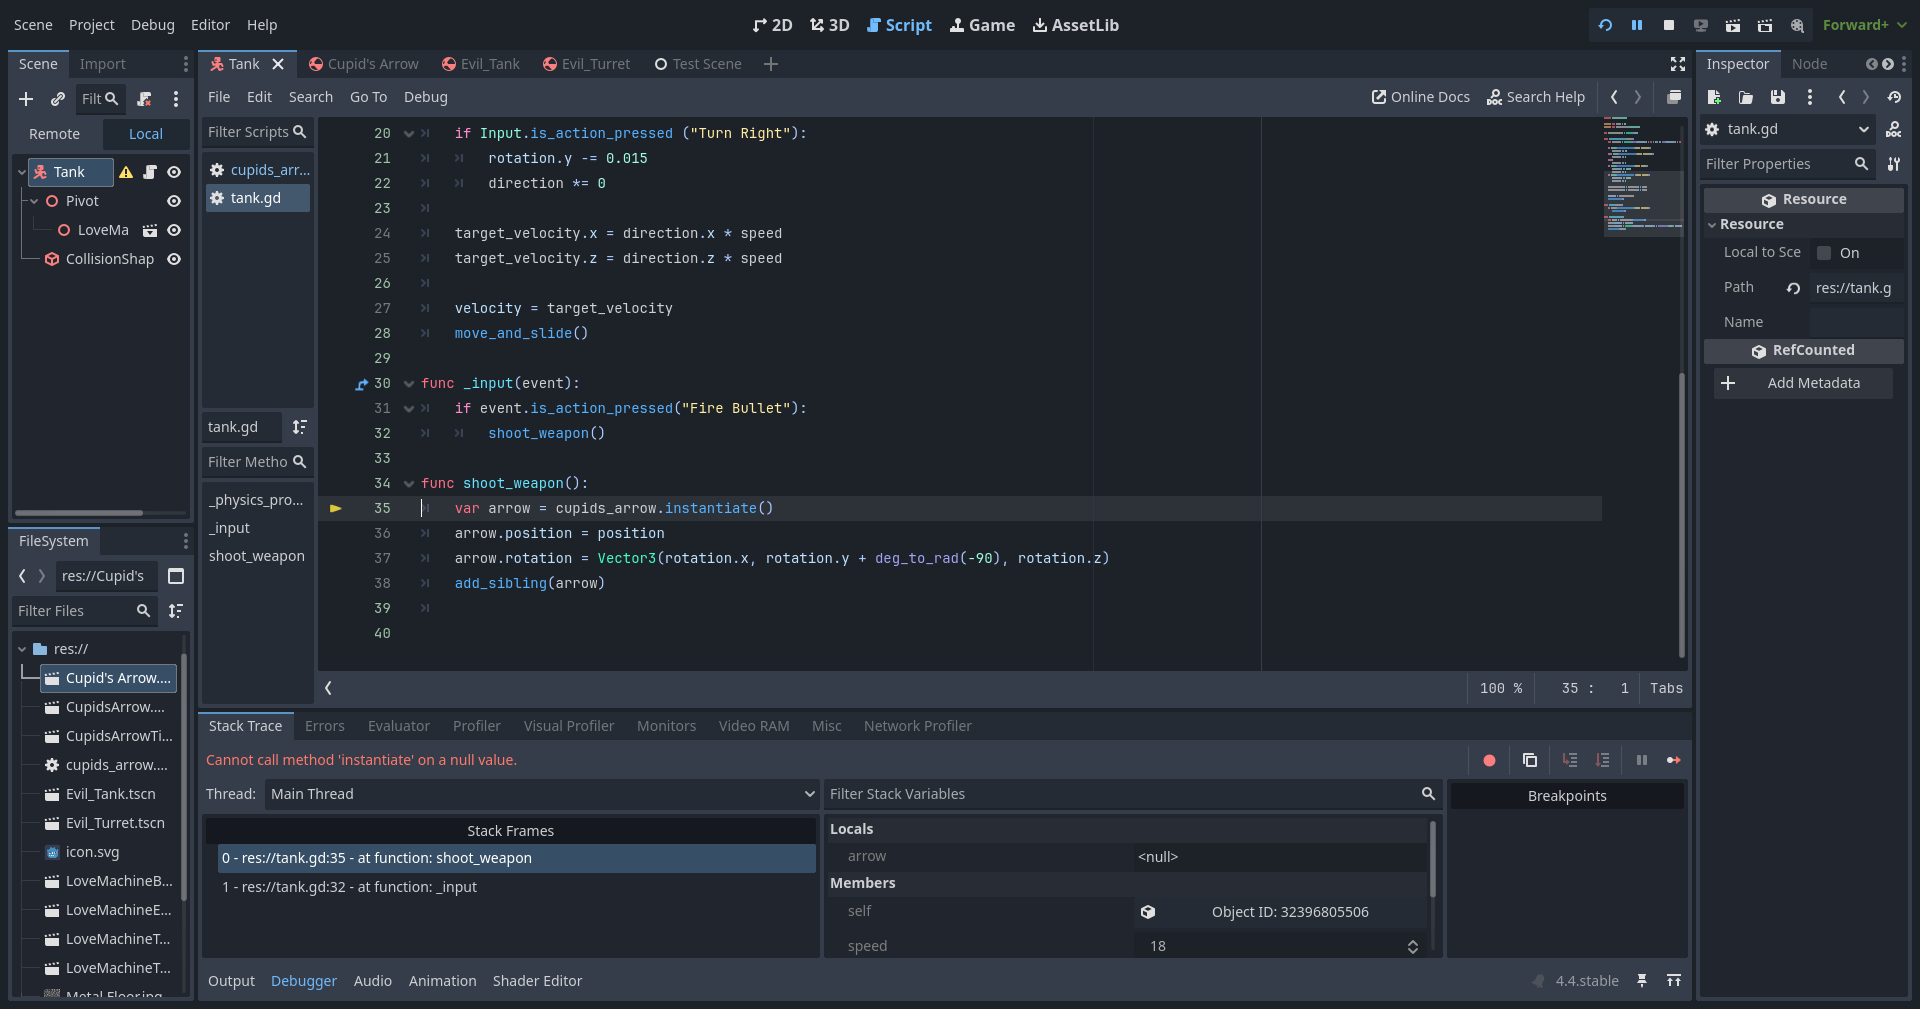1920x1009 pixels.
Task: Collapse the res:// folder tree
Action: 22,649
